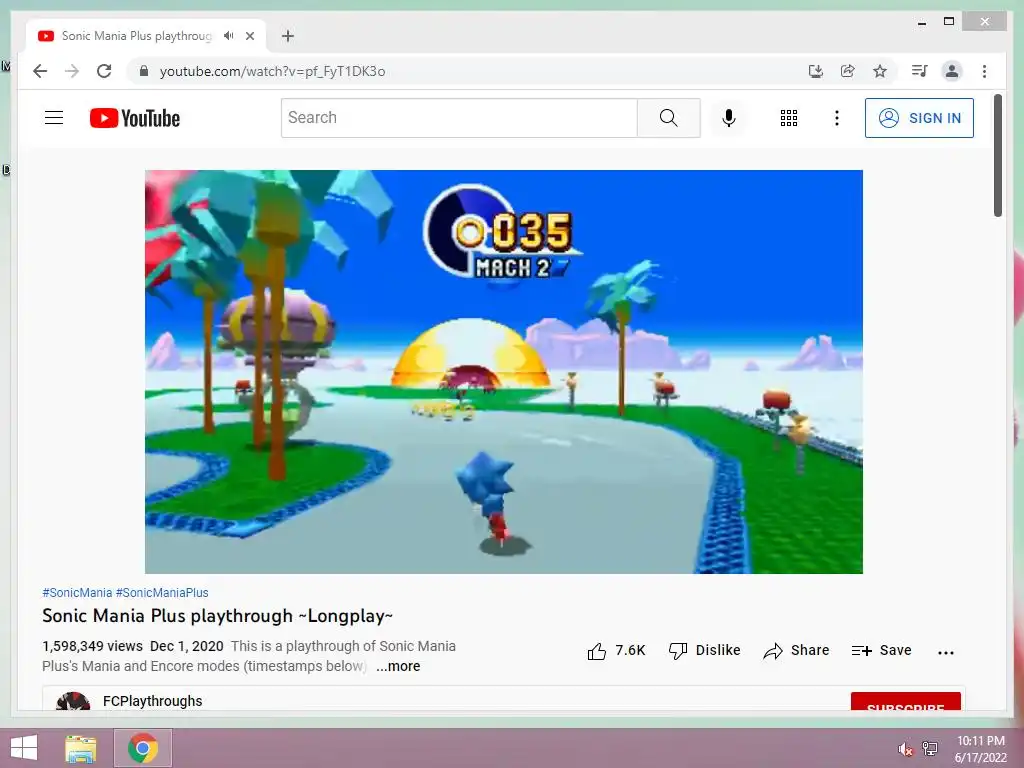This screenshot has width=1024, height=768.
Task: Click the browser forward arrow
Action: tap(72, 71)
